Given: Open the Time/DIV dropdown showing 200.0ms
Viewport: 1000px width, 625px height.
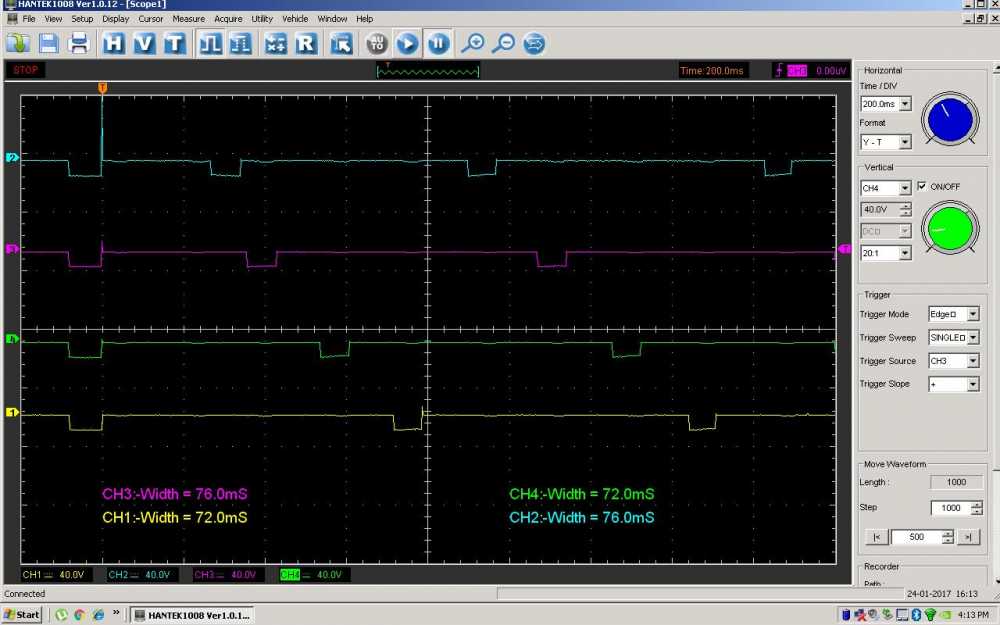Looking at the screenshot, I should click(x=884, y=103).
